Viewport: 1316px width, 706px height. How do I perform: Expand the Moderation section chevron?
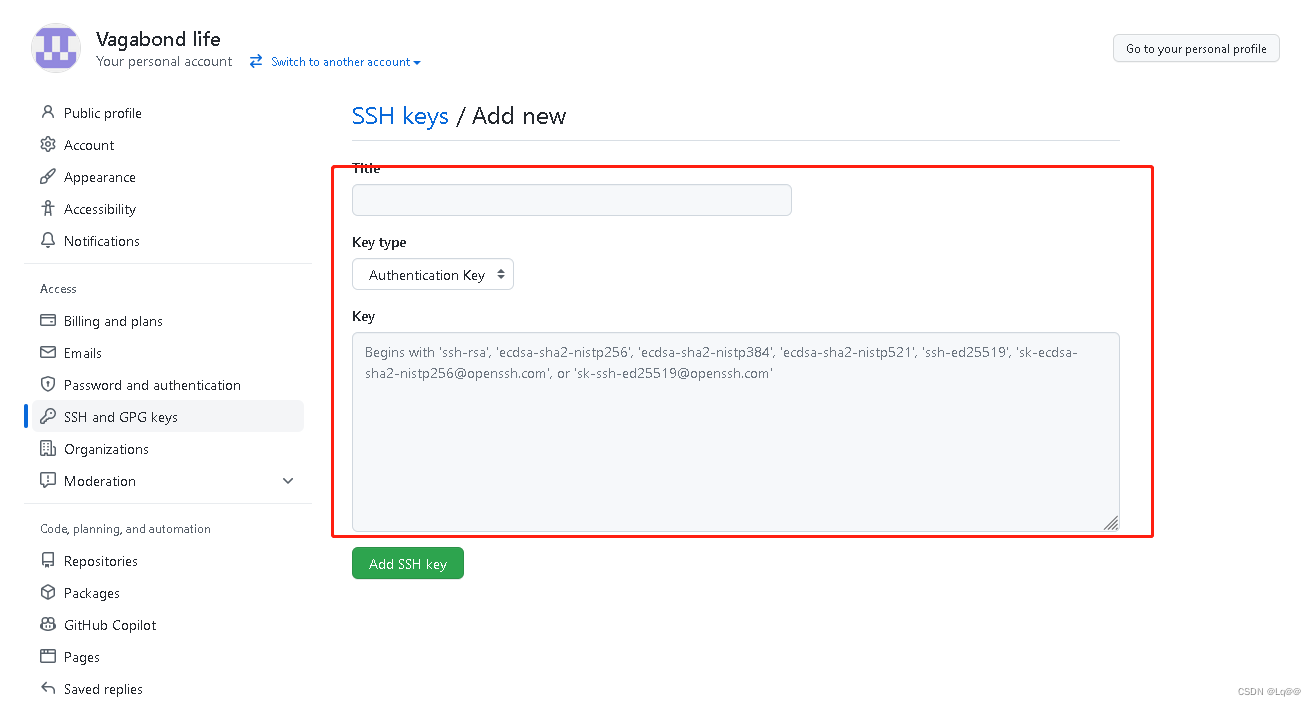click(x=288, y=481)
